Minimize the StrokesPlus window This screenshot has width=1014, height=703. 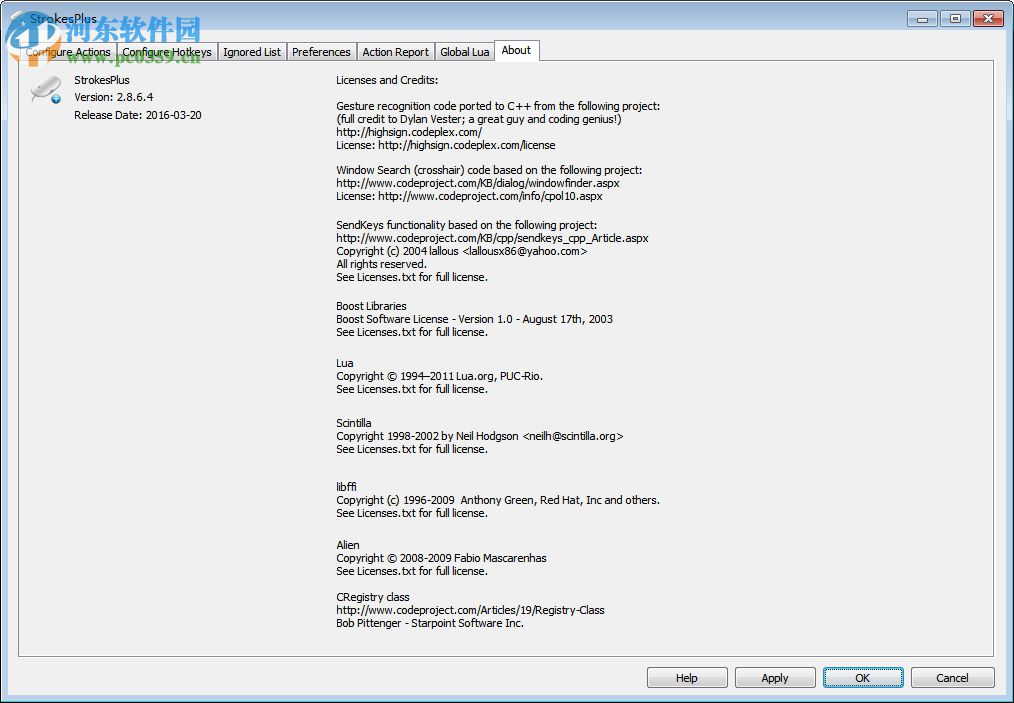920,17
